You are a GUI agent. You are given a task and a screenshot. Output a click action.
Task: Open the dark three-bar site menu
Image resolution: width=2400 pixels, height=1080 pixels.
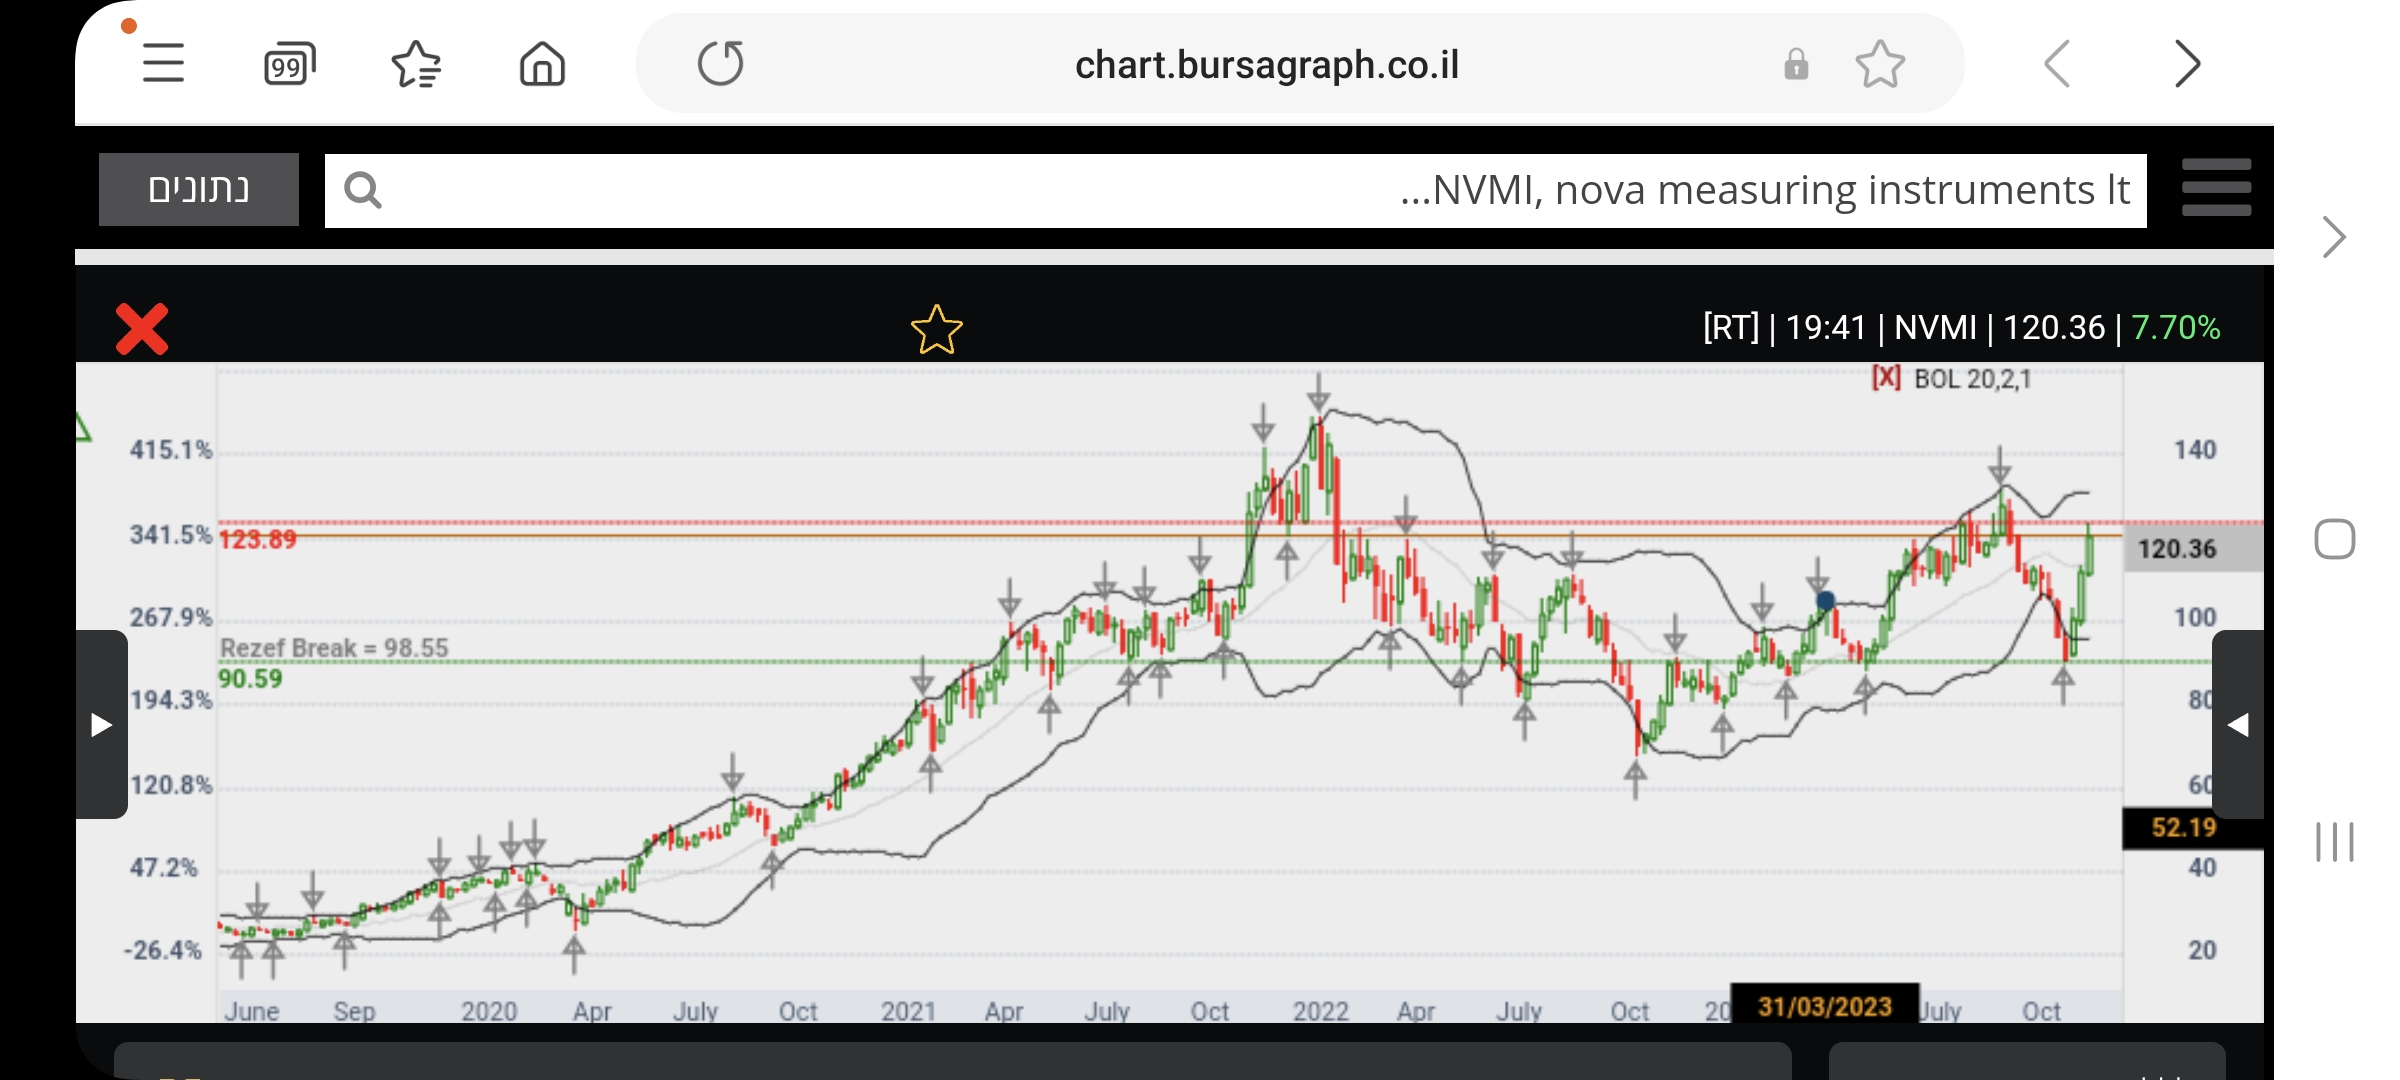click(2216, 188)
